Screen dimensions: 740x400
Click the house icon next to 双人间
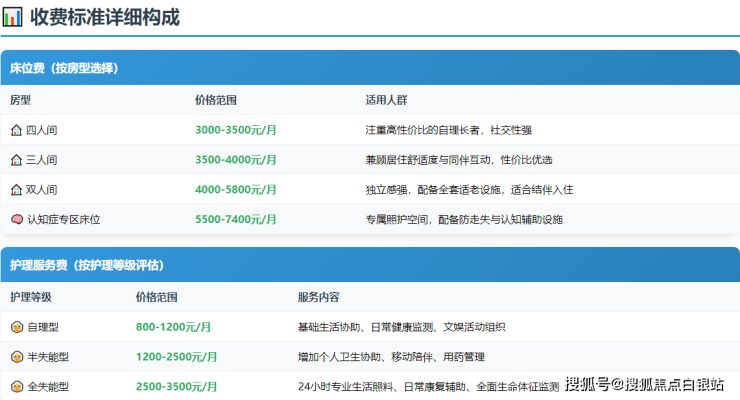tap(16, 189)
